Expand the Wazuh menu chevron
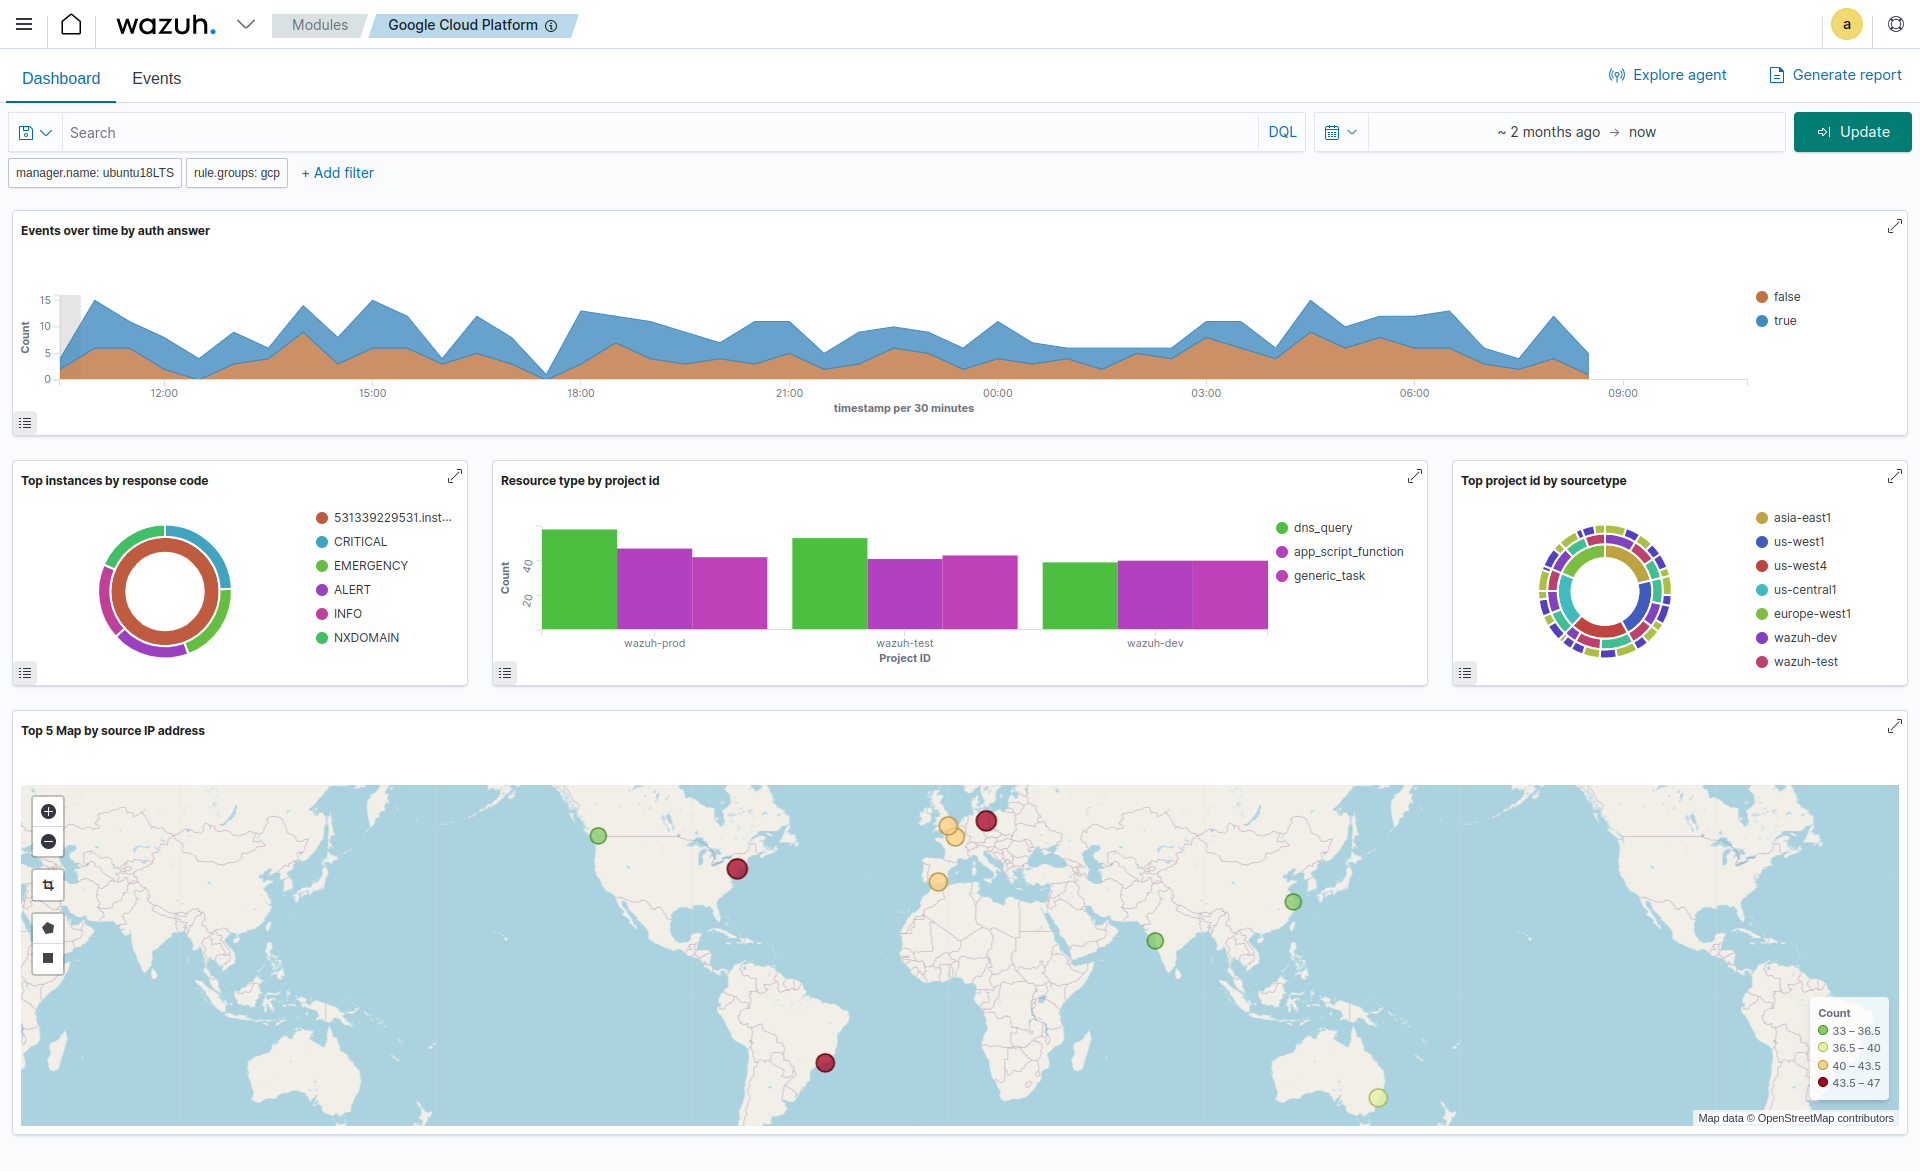This screenshot has height=1171, width=1920. tap(246, 24)
